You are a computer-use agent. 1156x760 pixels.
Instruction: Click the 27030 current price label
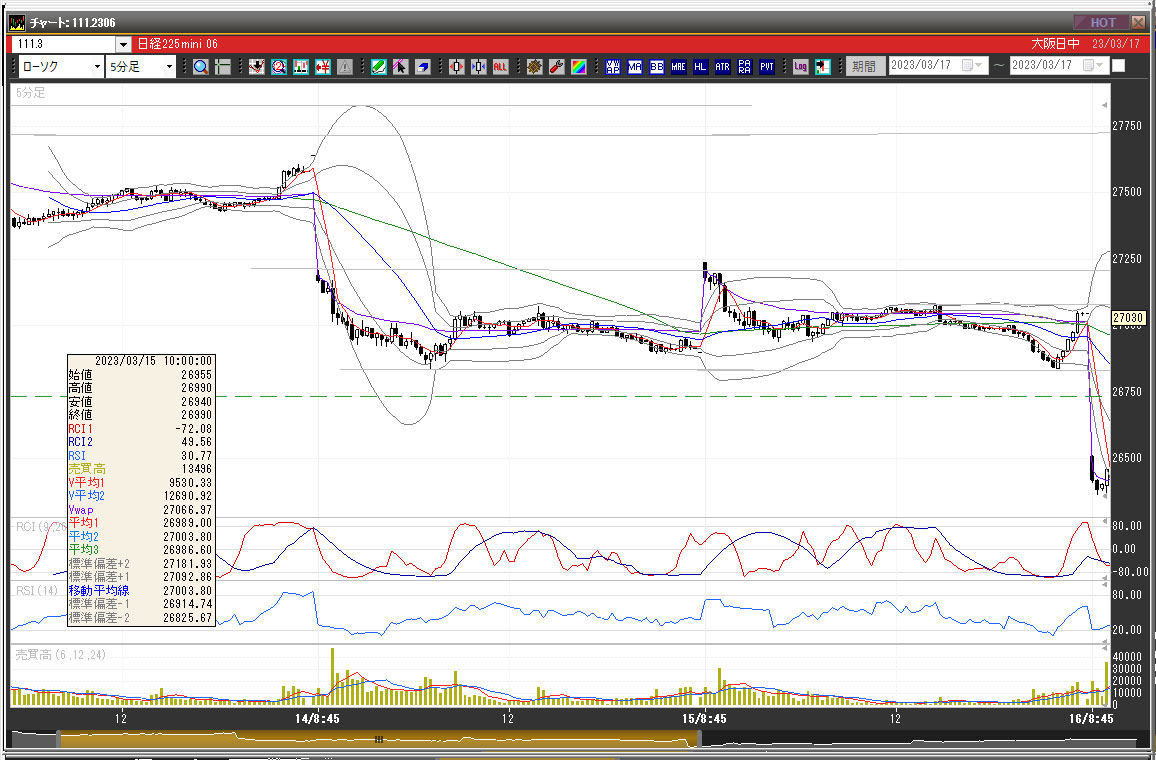click(x=1128, y=318)
